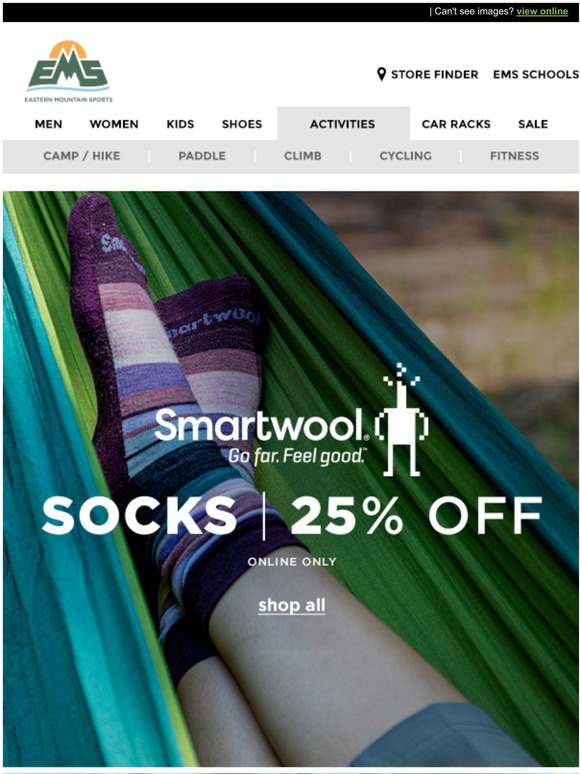Choose the CYCLING activity
Image resolution: width=580 pixels, height=774 pixels.
click(x=405, y=156)
